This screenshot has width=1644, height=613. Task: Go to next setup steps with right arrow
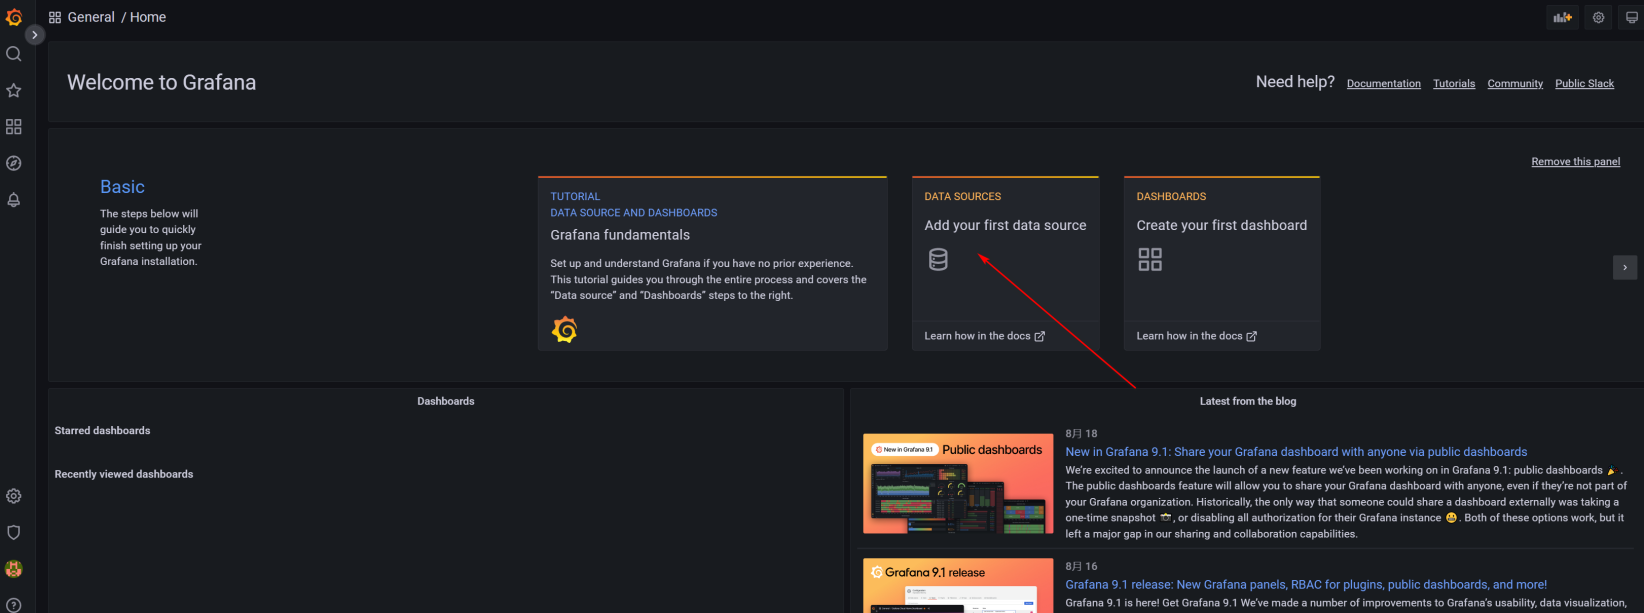pyautogui.click(x=1625, y=267)
